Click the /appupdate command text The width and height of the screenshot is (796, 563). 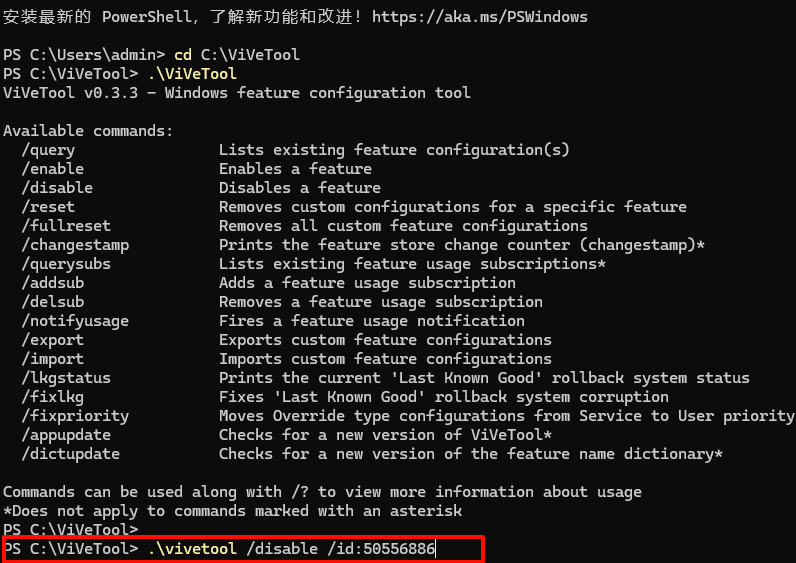66,435
